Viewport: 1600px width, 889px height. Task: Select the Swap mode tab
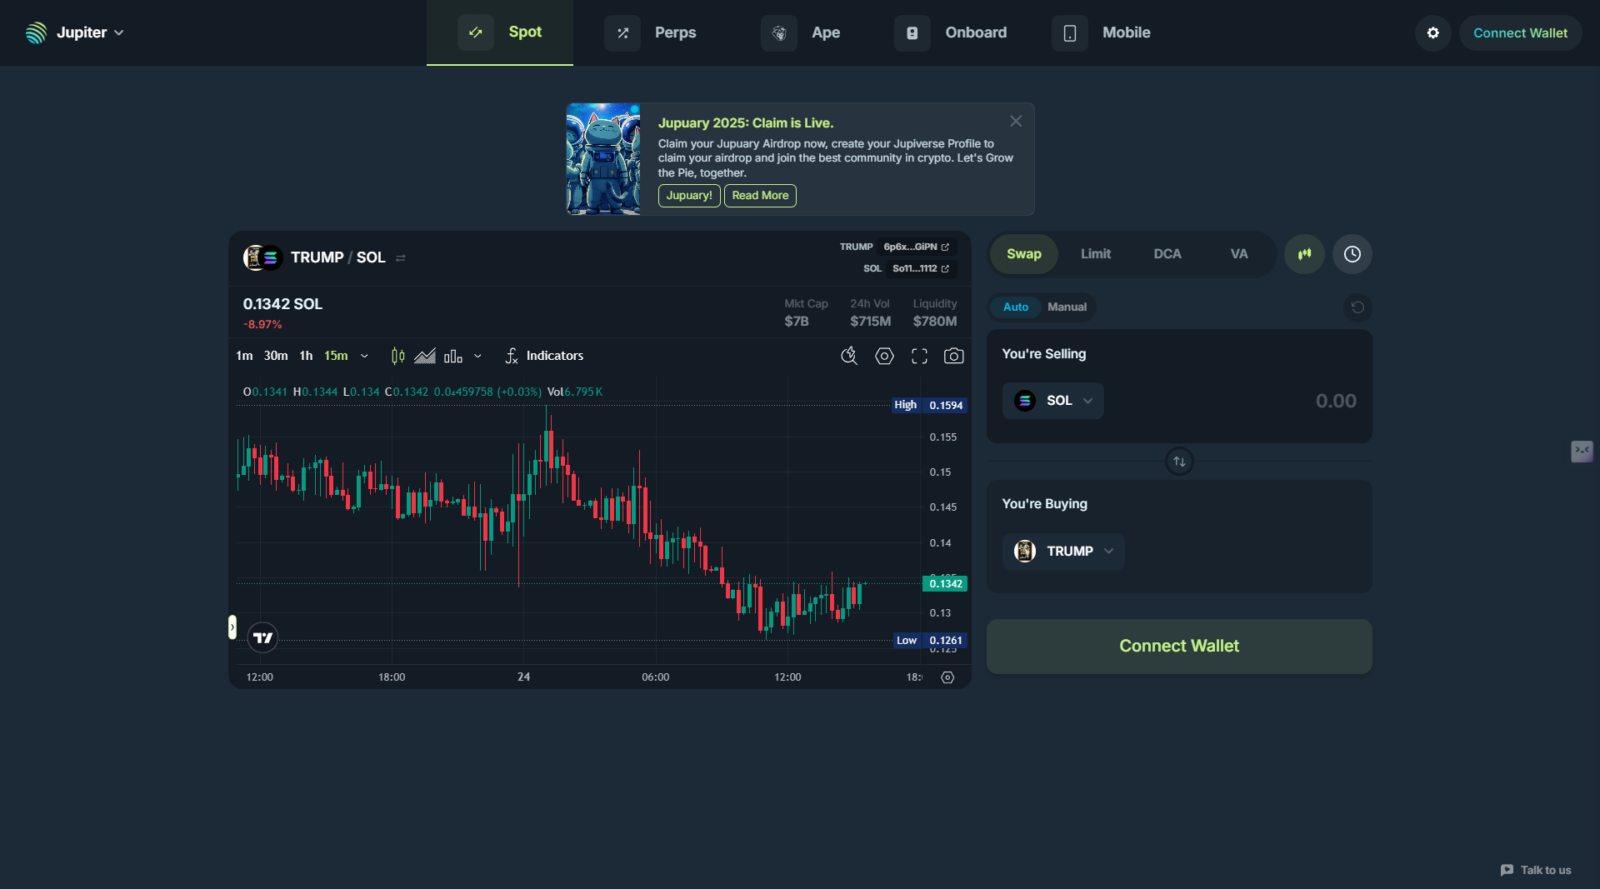[x=1024, y=254]
